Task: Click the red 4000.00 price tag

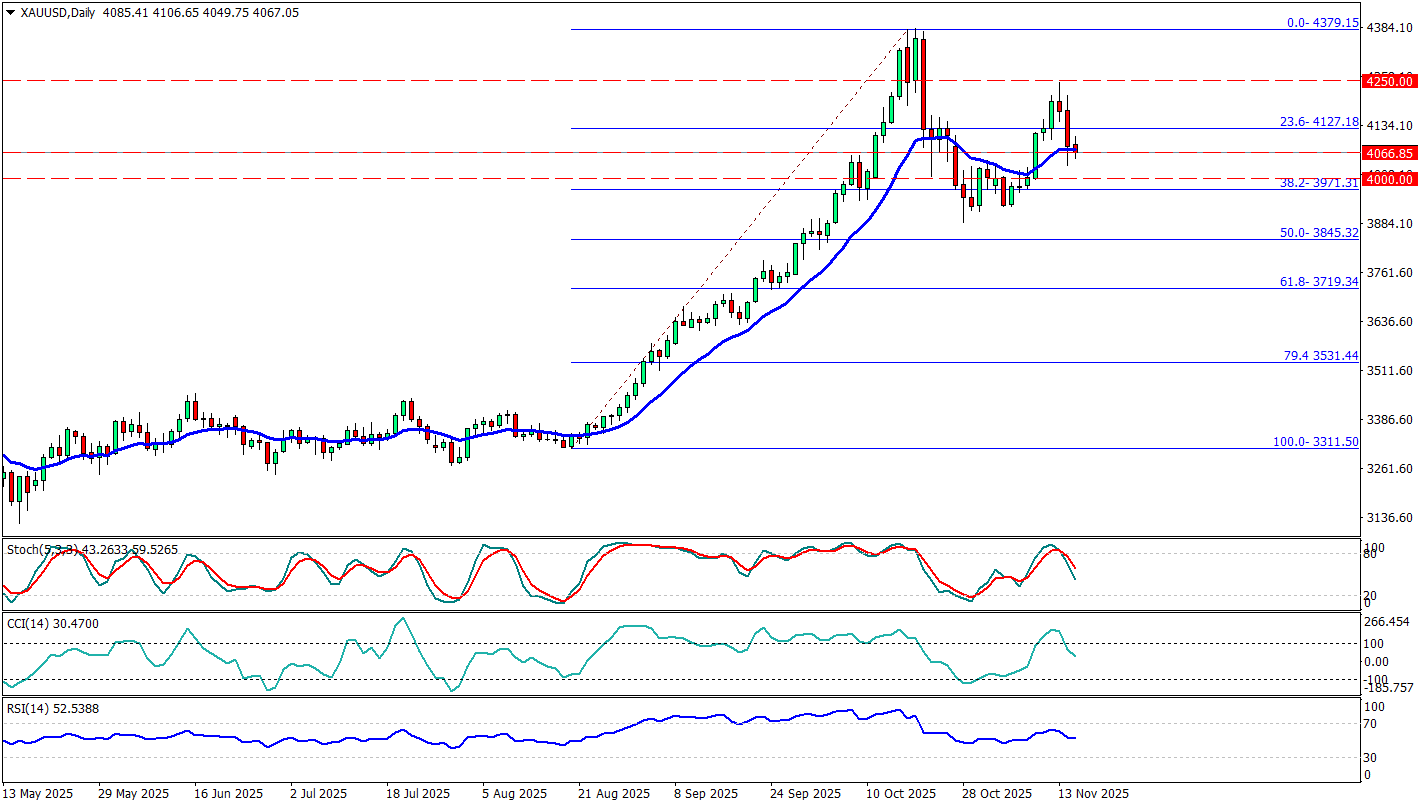Action: click(1389, 179)
